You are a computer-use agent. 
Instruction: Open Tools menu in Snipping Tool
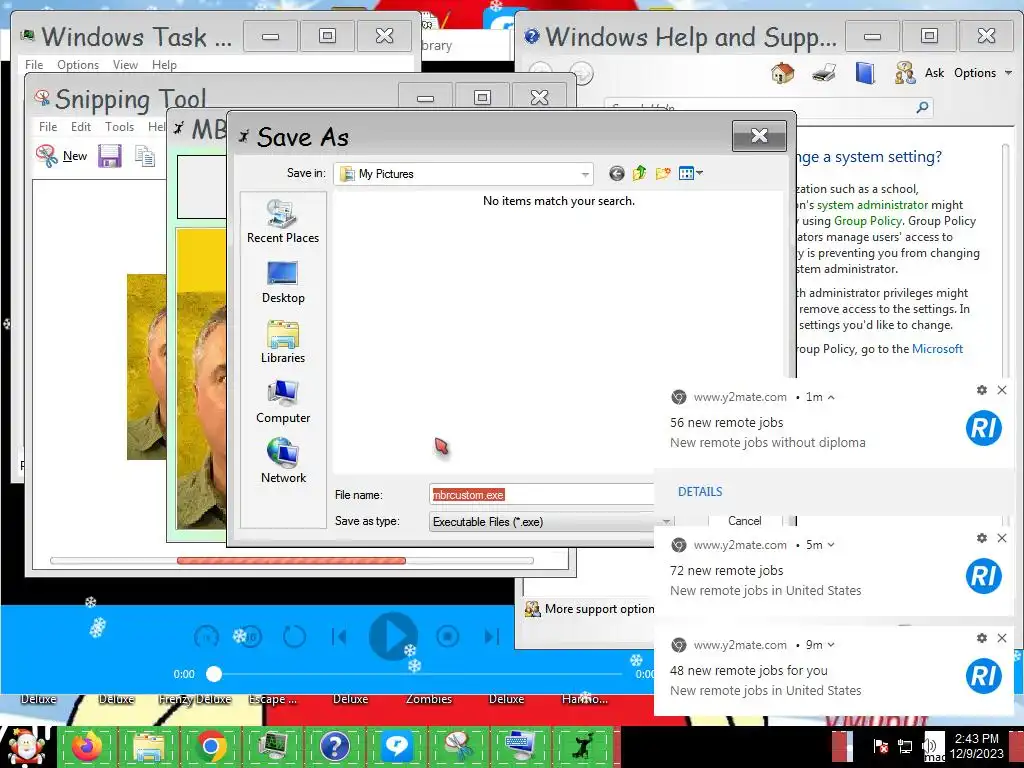coord(120,127)
